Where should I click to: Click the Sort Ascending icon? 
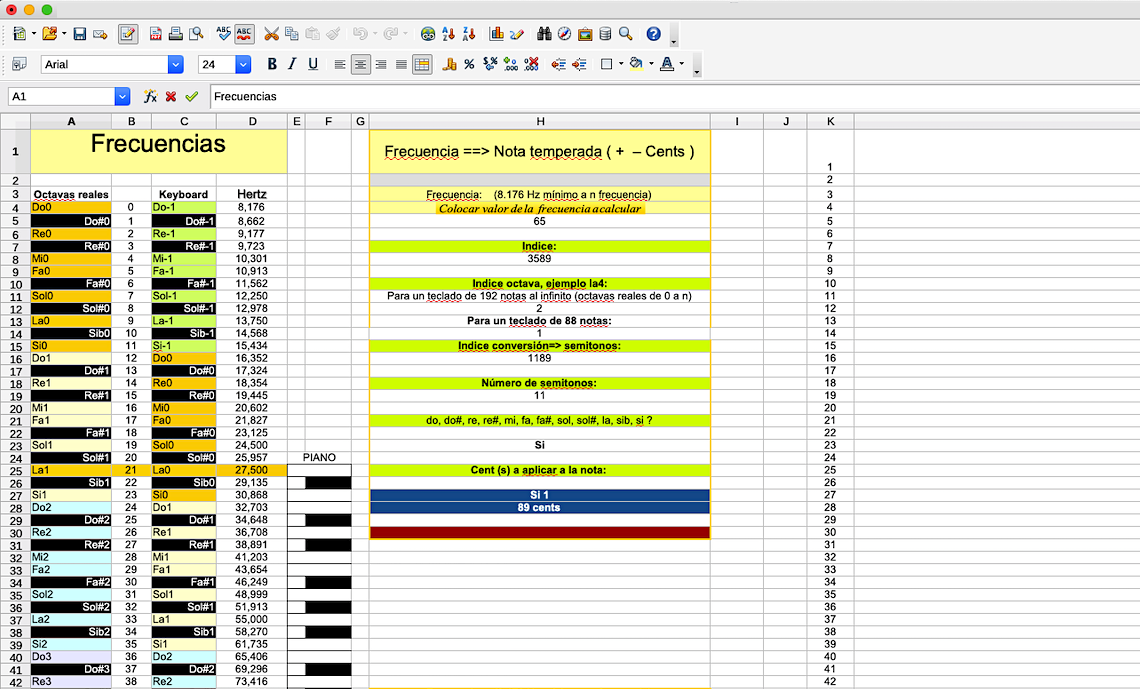click(448, 34)
